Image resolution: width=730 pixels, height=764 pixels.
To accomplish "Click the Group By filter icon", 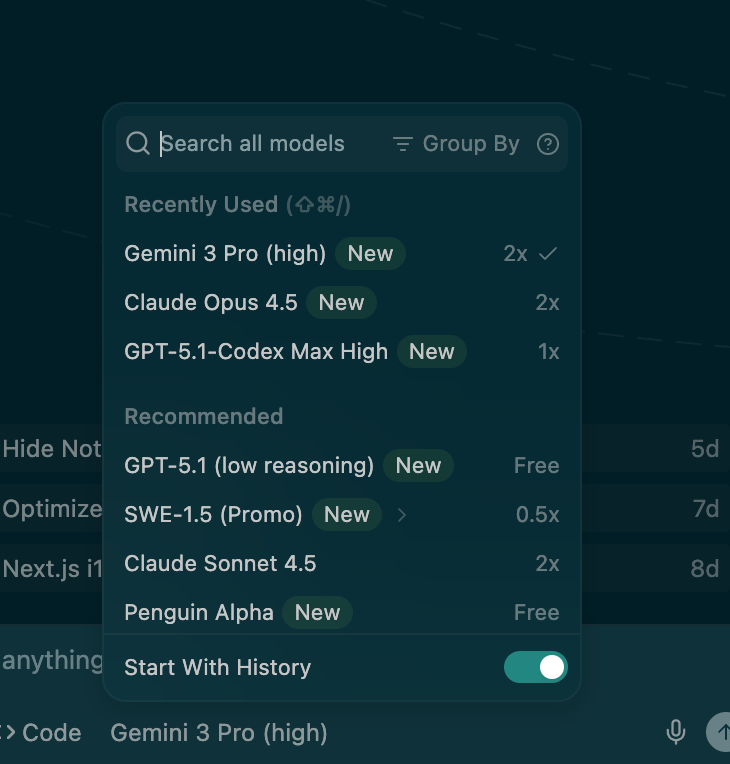I will point(403,144).
